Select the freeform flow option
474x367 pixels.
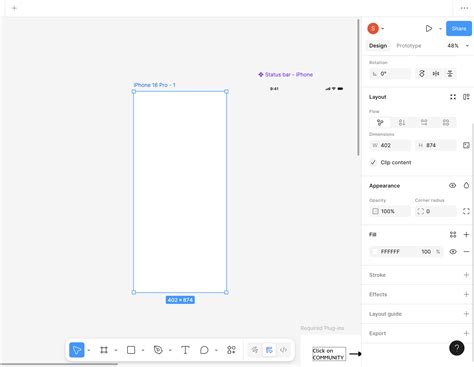tap(380, 123)
